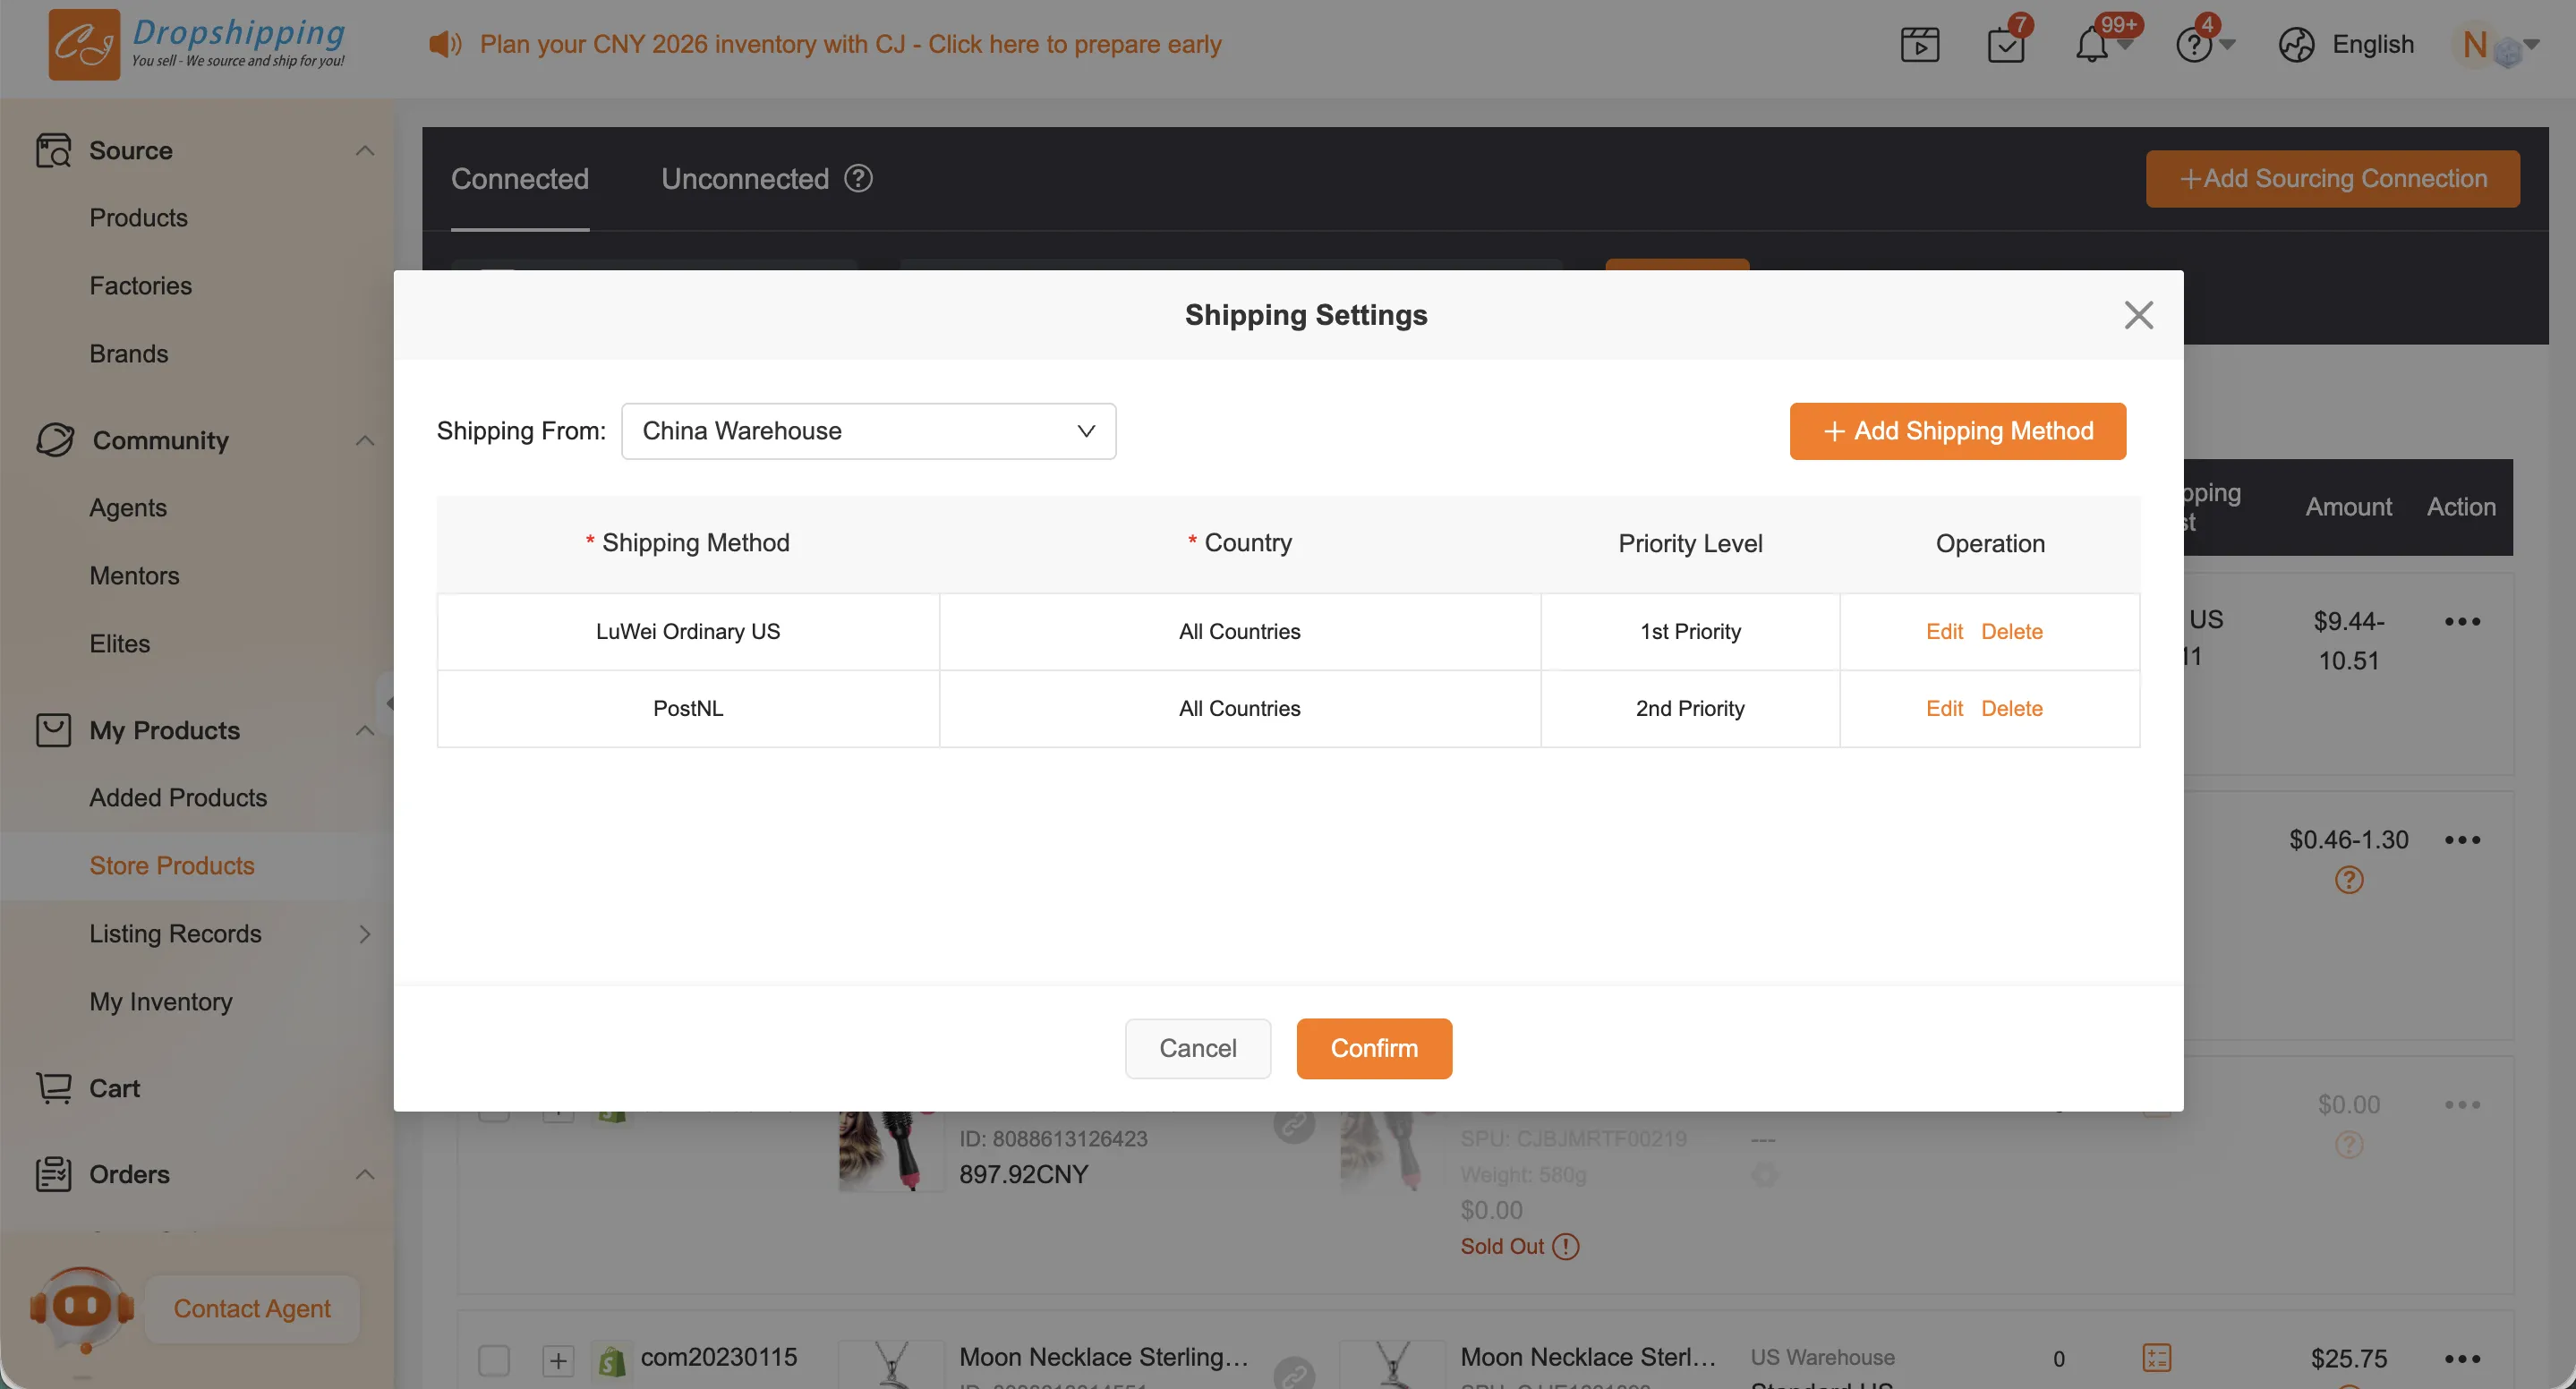Screen dimensions: 2576x1389
Task: Collapse the Source sidebar section
Action: coord(365,150)
